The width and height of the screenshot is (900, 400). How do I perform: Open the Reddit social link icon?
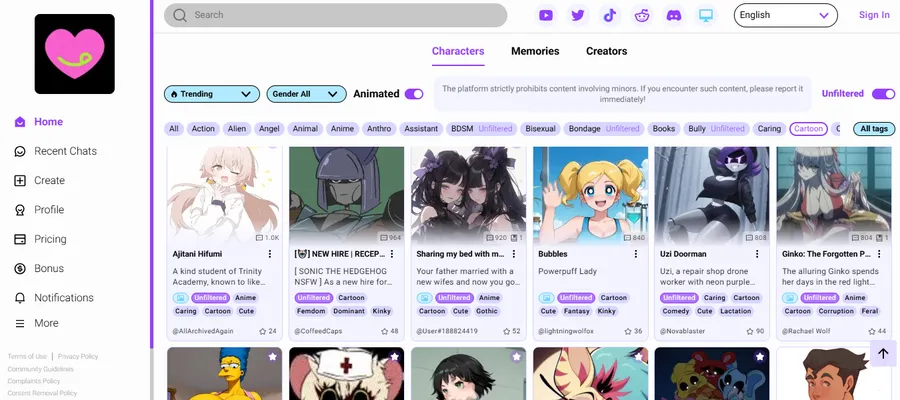point(642,15)
